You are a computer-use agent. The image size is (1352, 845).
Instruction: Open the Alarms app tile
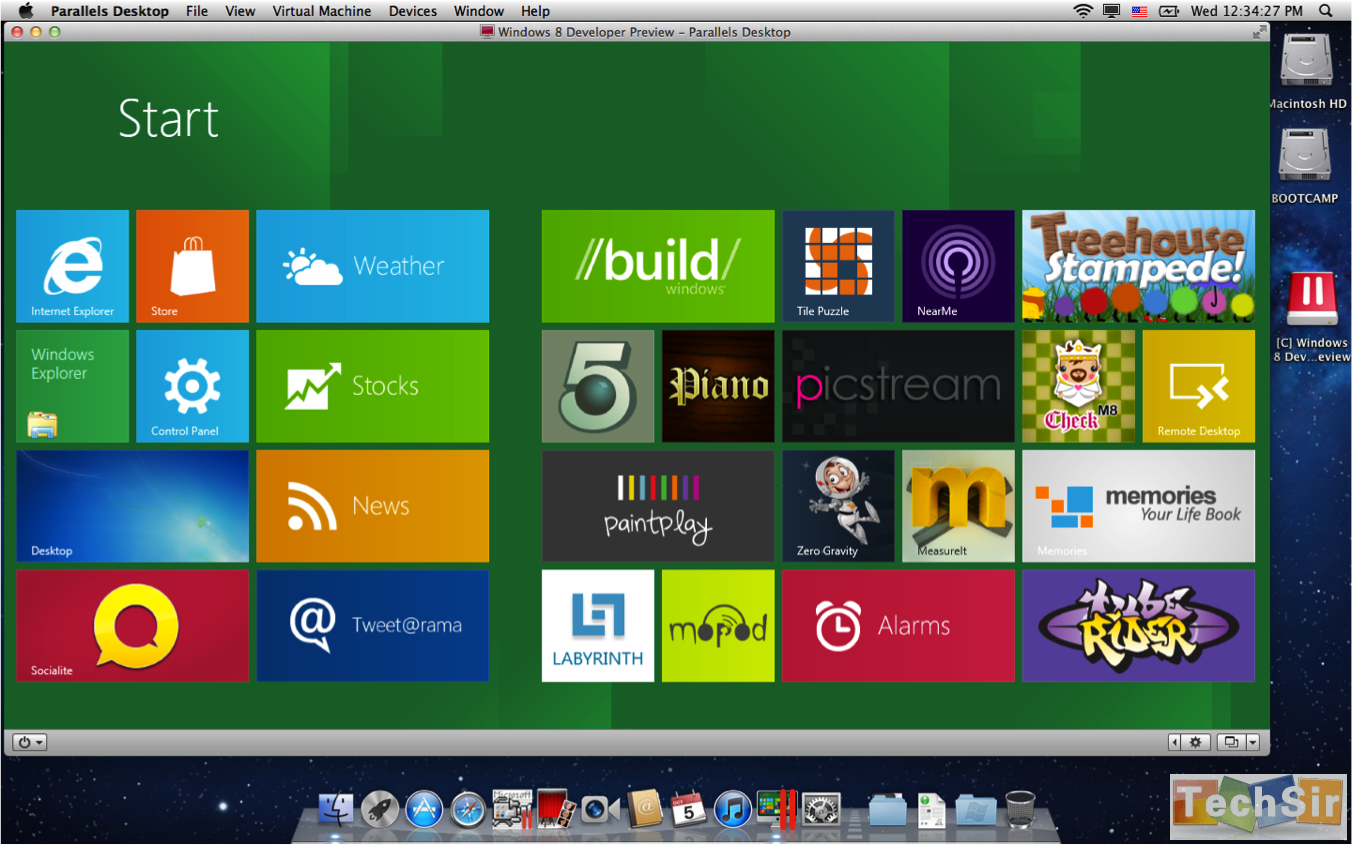[x=897, y=625]
